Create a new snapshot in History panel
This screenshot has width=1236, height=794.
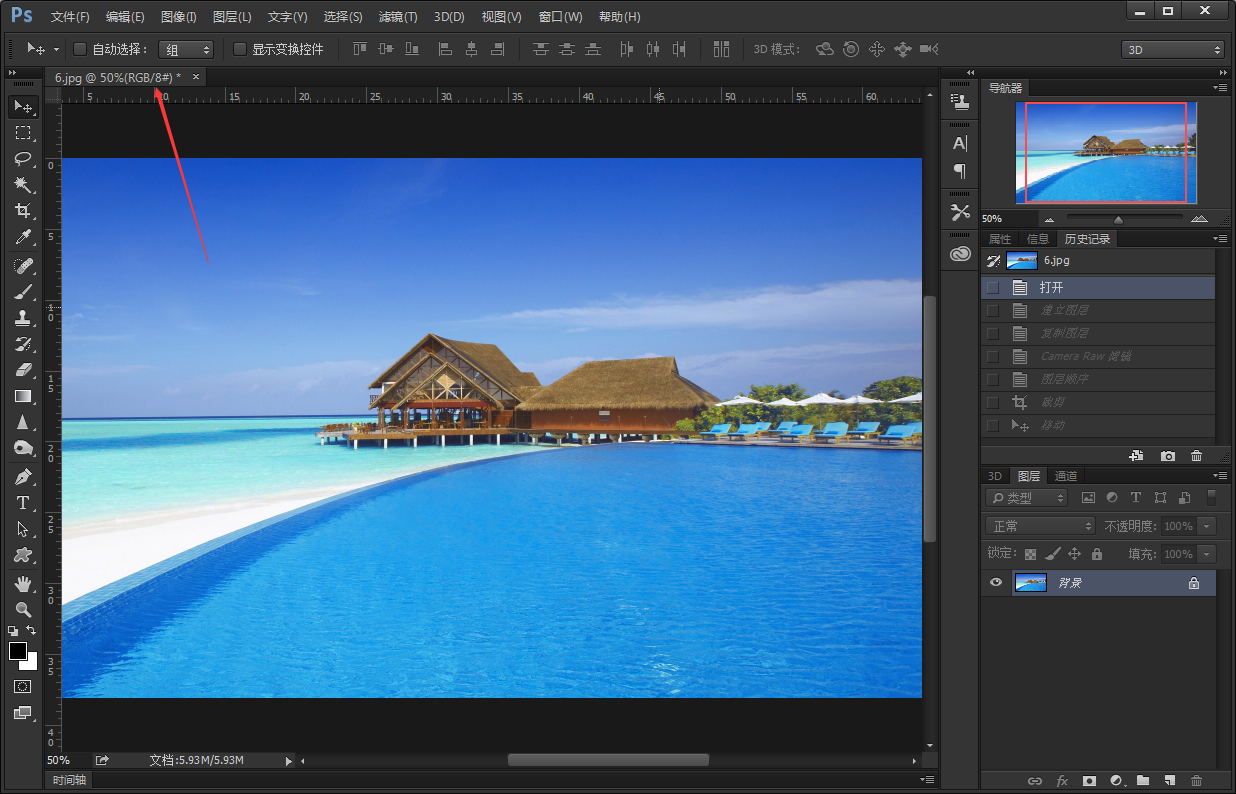tap(1167, 456)
